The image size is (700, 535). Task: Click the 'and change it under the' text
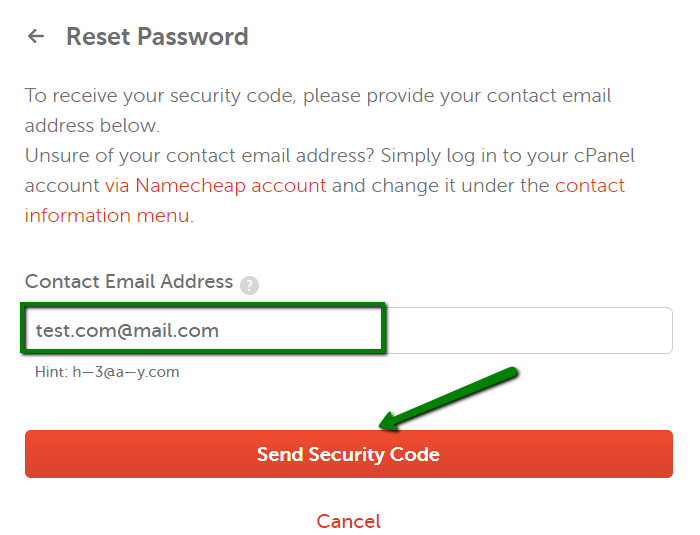(x=441, y=185)
